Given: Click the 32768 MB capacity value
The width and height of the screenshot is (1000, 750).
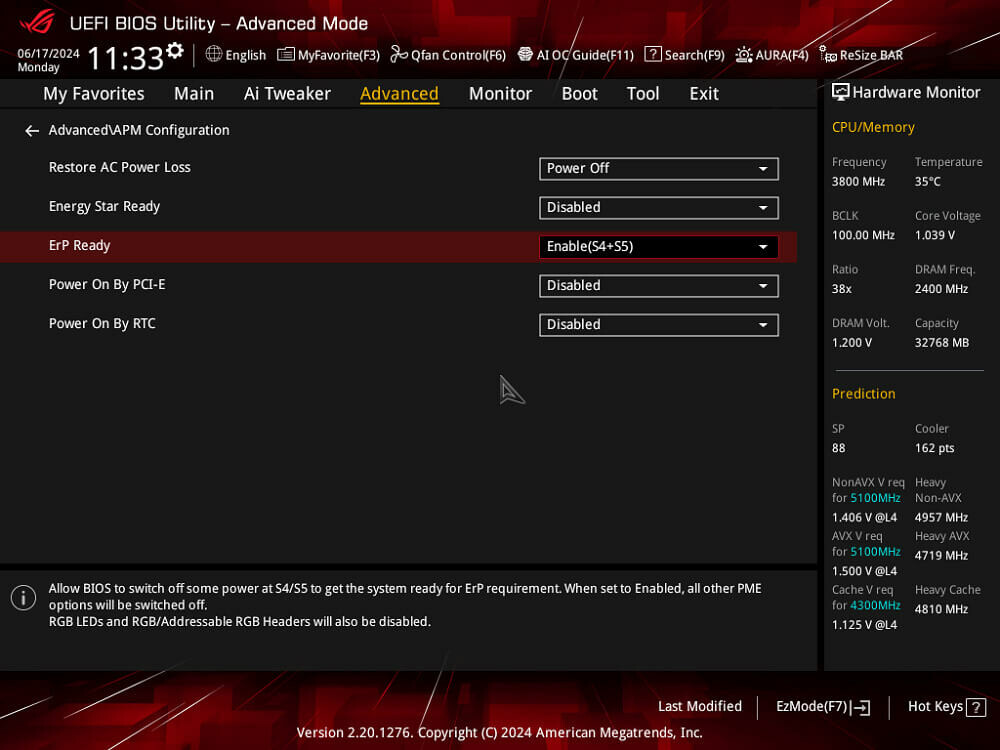Looking at the screenshot, I should tap(942, 343).
